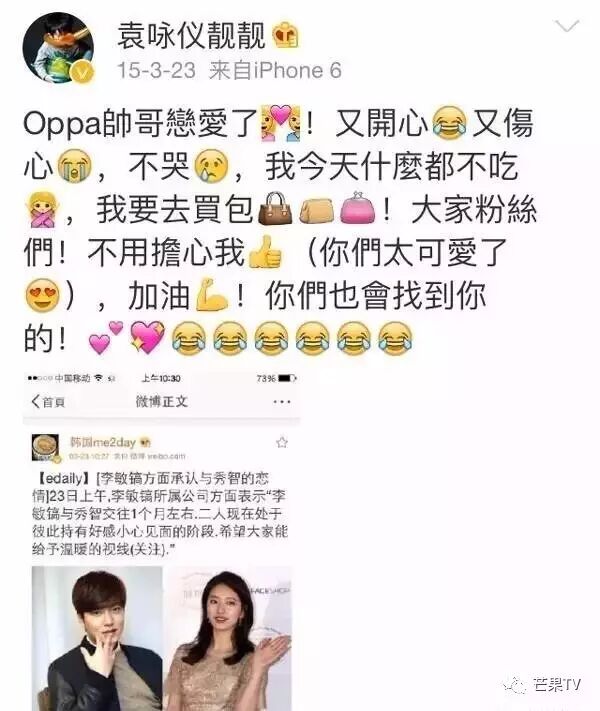Viewport: 600px width, 711px height.
Task: Toggle the star favorite icon
Action: point(282,442)
